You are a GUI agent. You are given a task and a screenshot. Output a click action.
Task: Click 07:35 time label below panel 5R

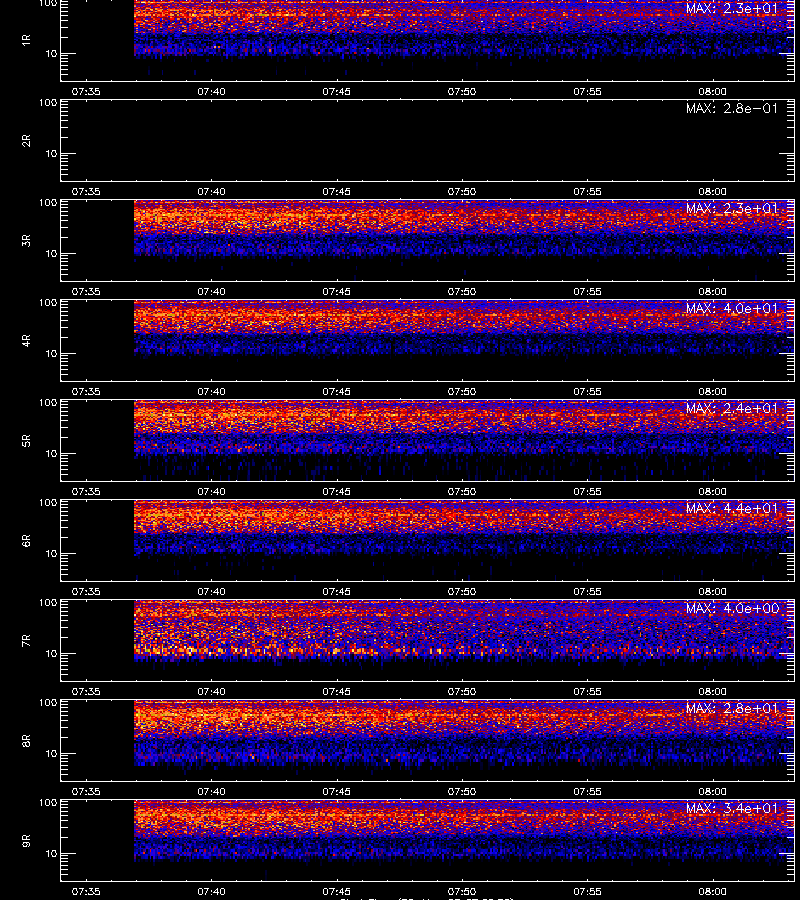click(86, 491)
